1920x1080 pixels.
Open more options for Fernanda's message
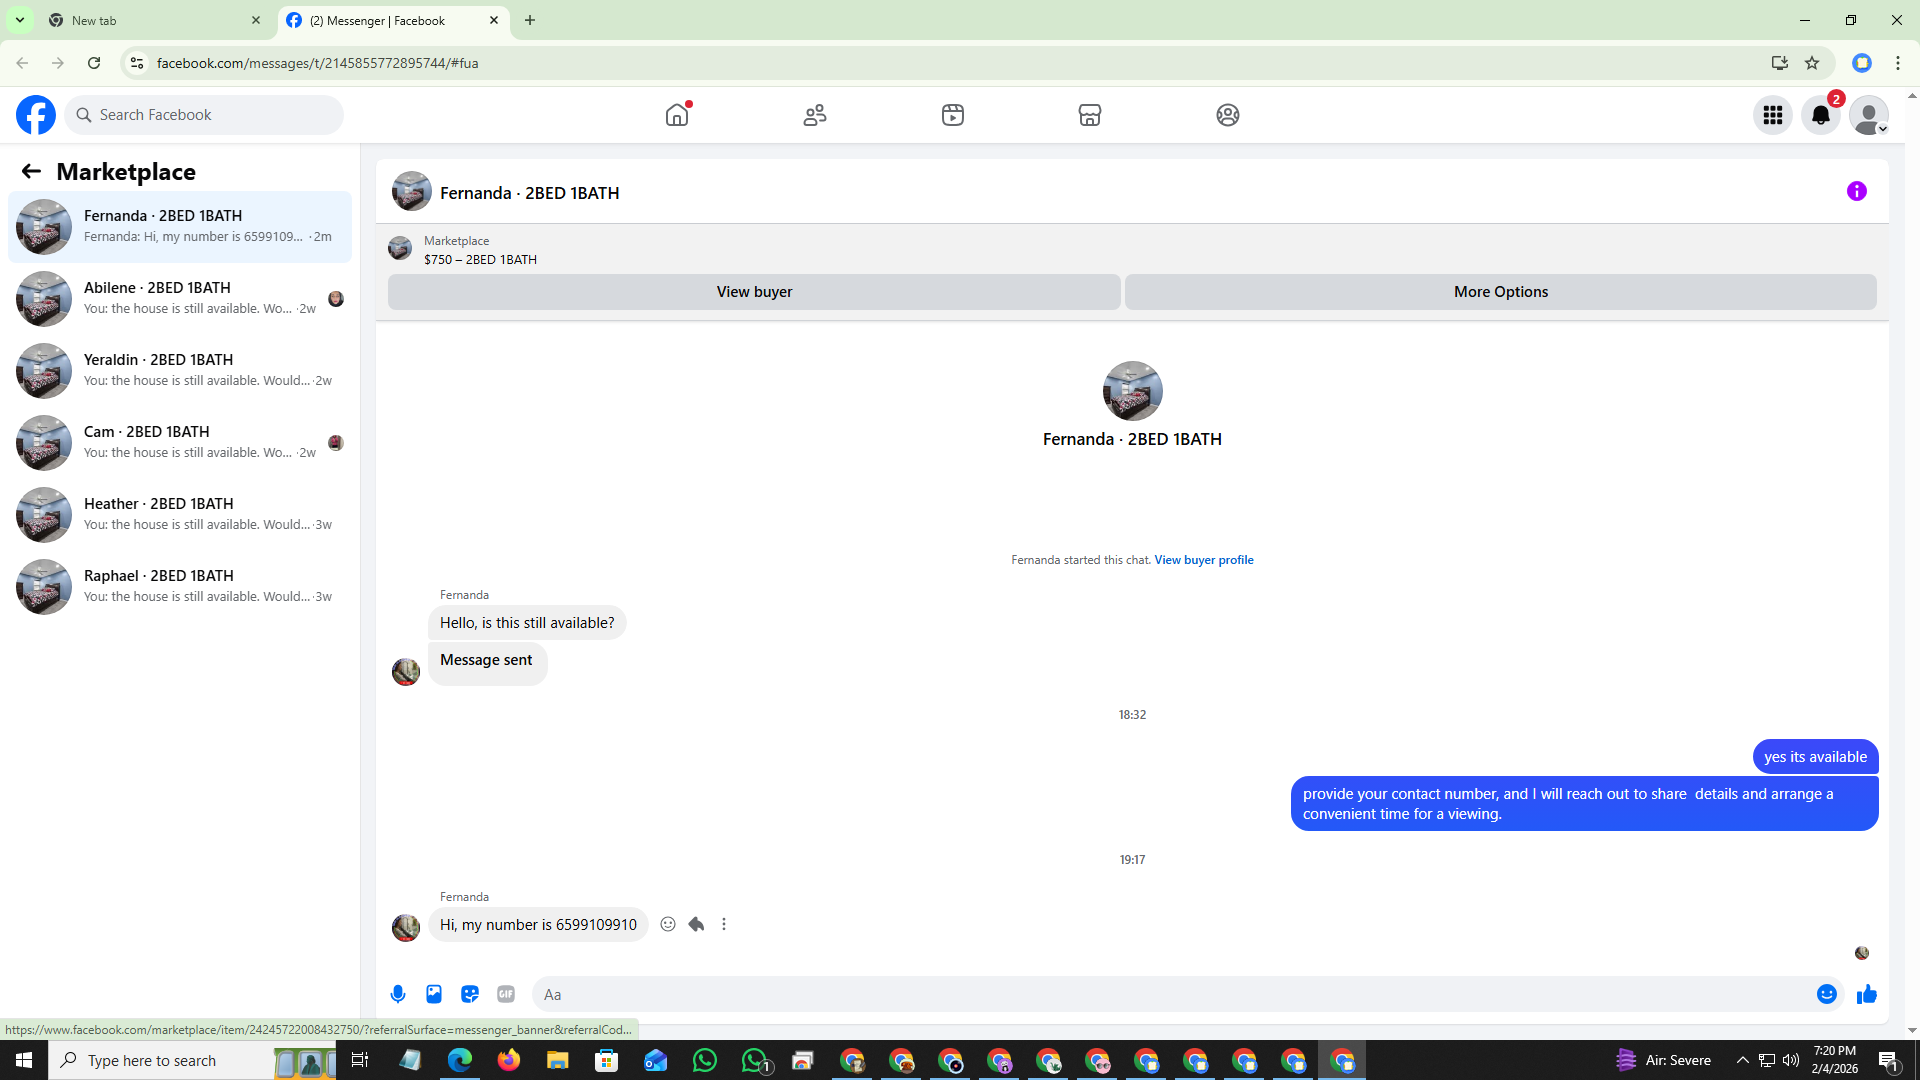coord(724,924)
